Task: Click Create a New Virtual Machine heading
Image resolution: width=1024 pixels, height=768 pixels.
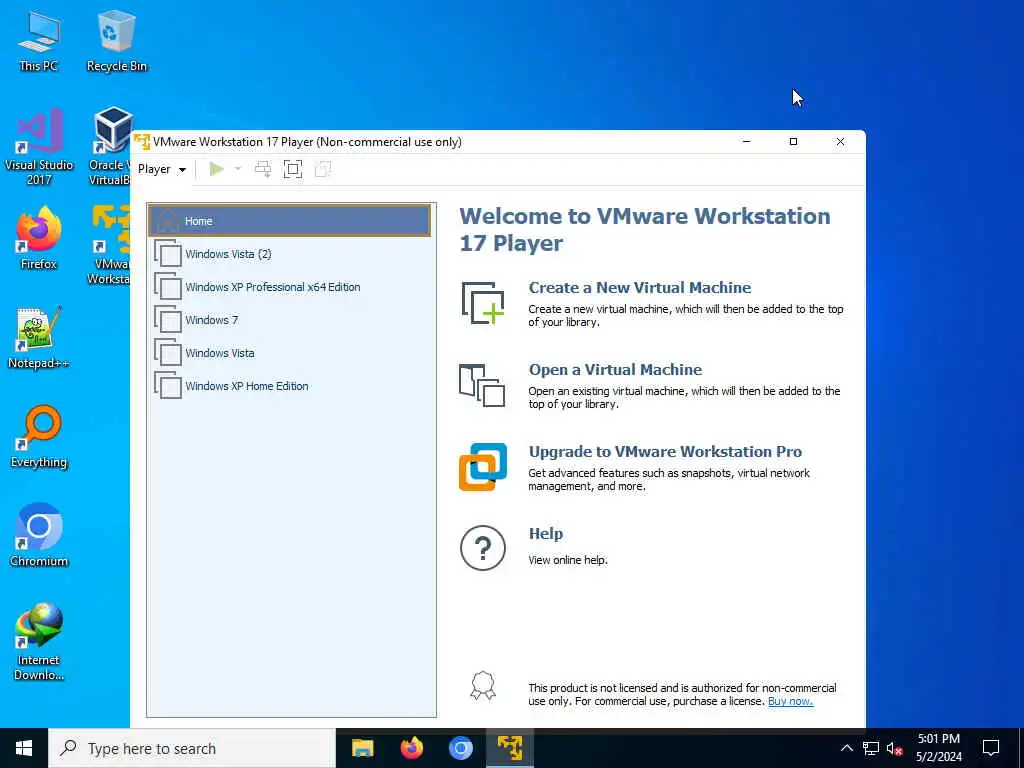Action: click(639, 287)
